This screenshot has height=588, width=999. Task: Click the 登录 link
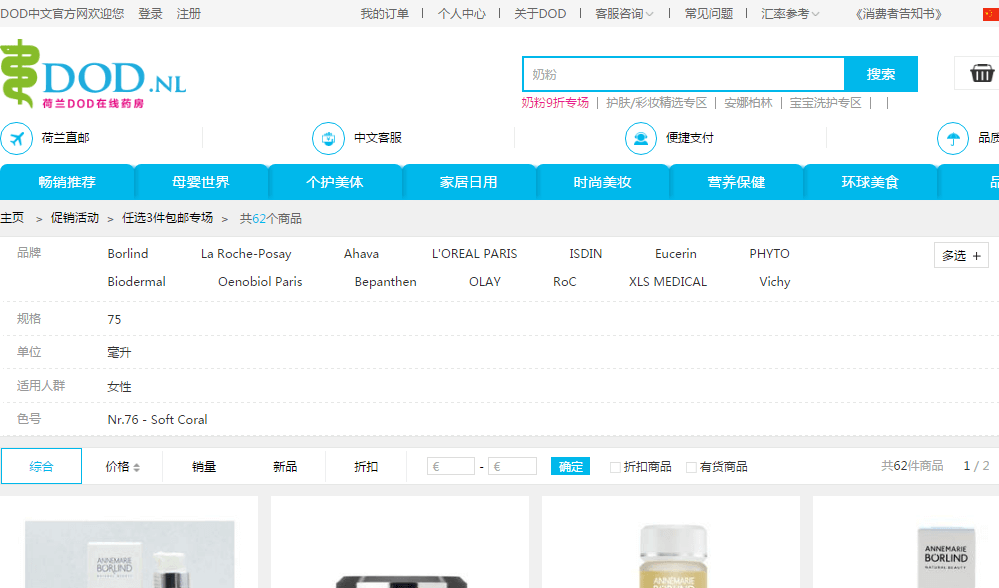coord(150,14)
